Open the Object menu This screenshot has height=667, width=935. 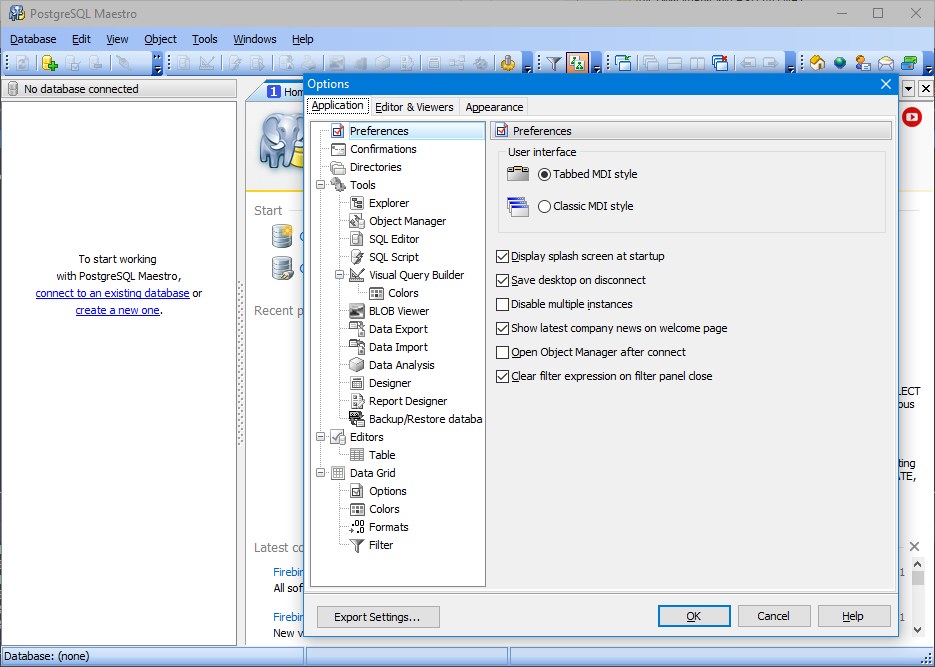[x=160, y=39]
